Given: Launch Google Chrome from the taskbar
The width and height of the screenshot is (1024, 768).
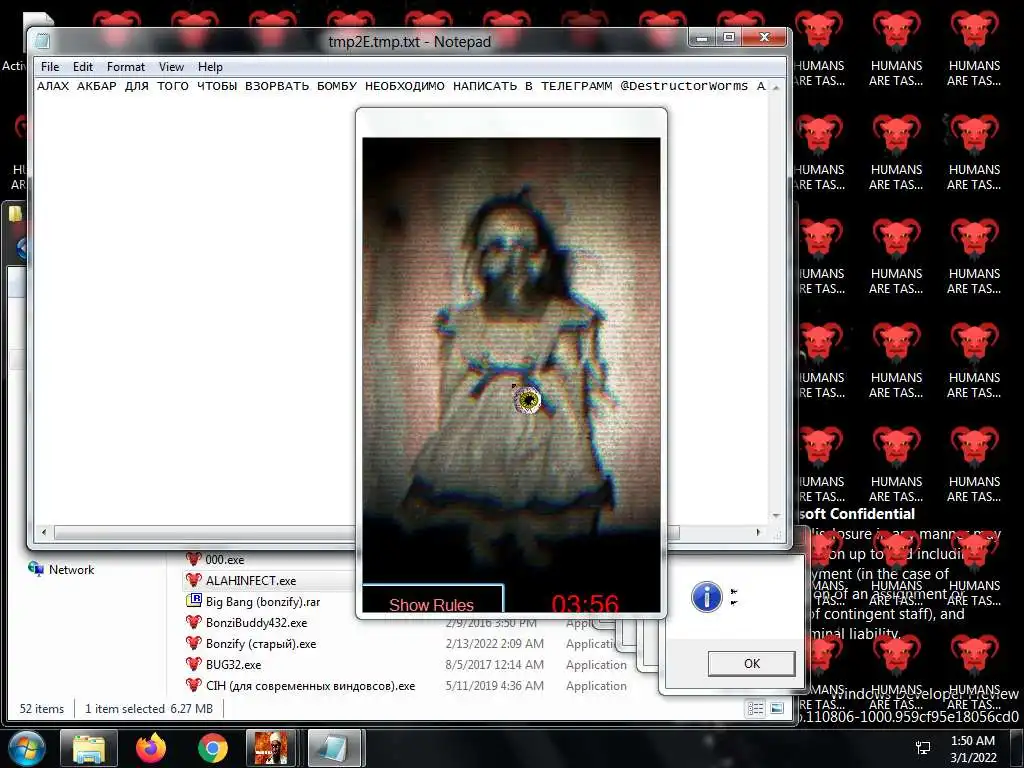Looking at the screenshot, I should coord(213,748).
